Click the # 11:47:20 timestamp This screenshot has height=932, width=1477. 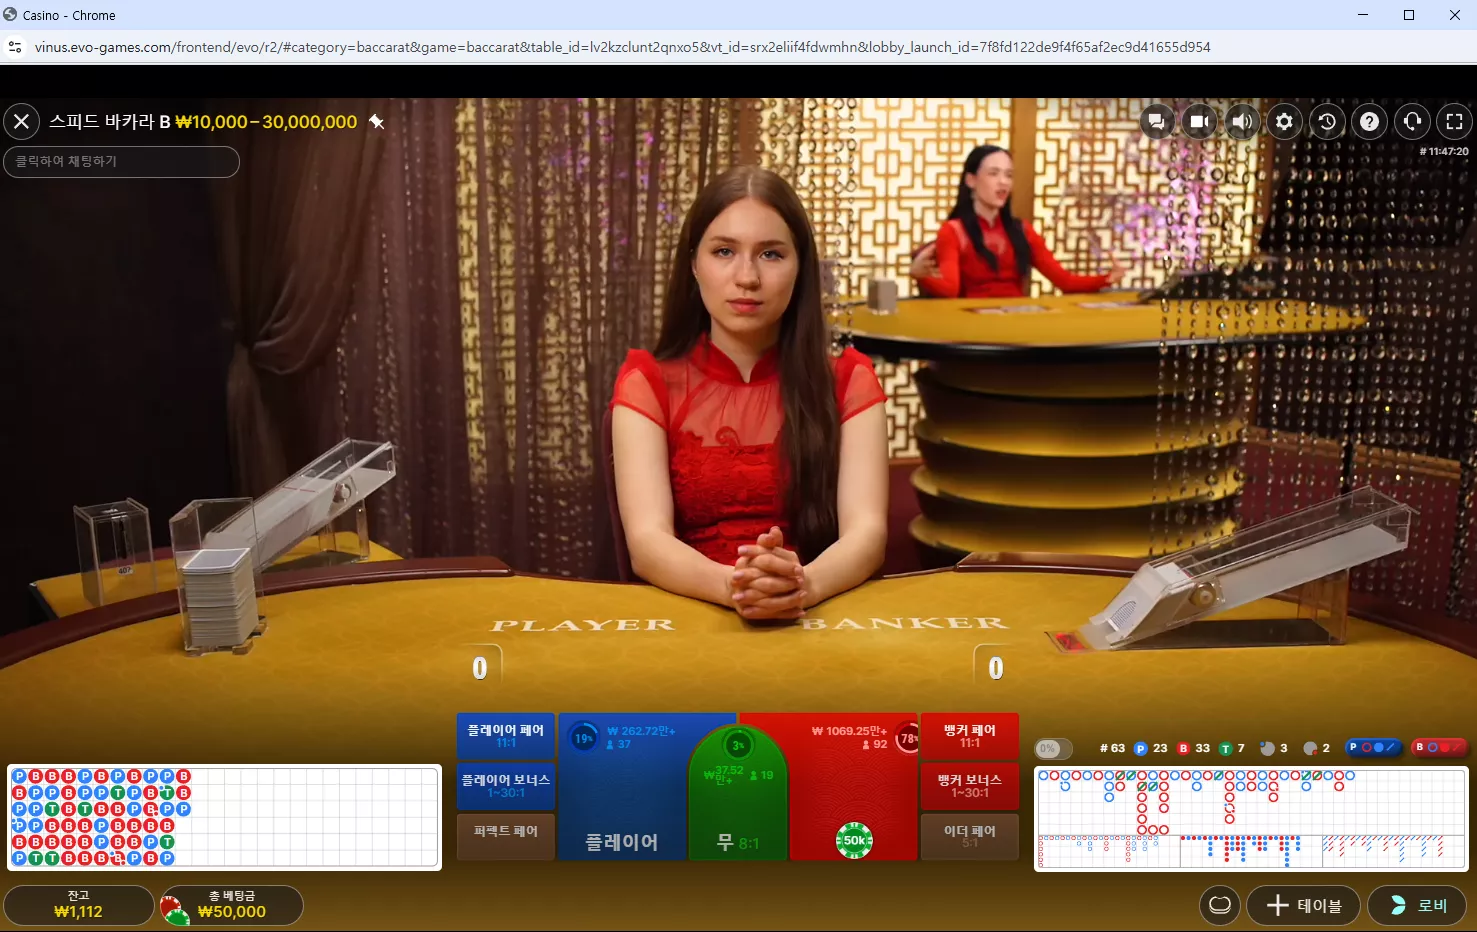point(1444,152)
